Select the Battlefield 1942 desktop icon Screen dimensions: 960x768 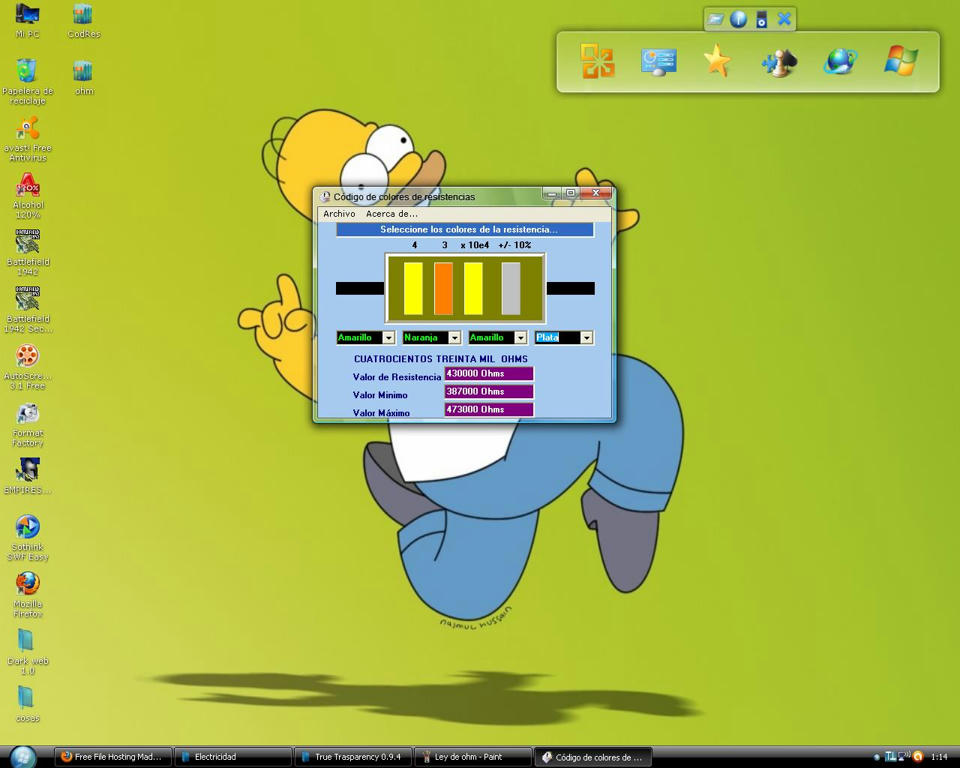pyautogui.click(x=28, y=252)
